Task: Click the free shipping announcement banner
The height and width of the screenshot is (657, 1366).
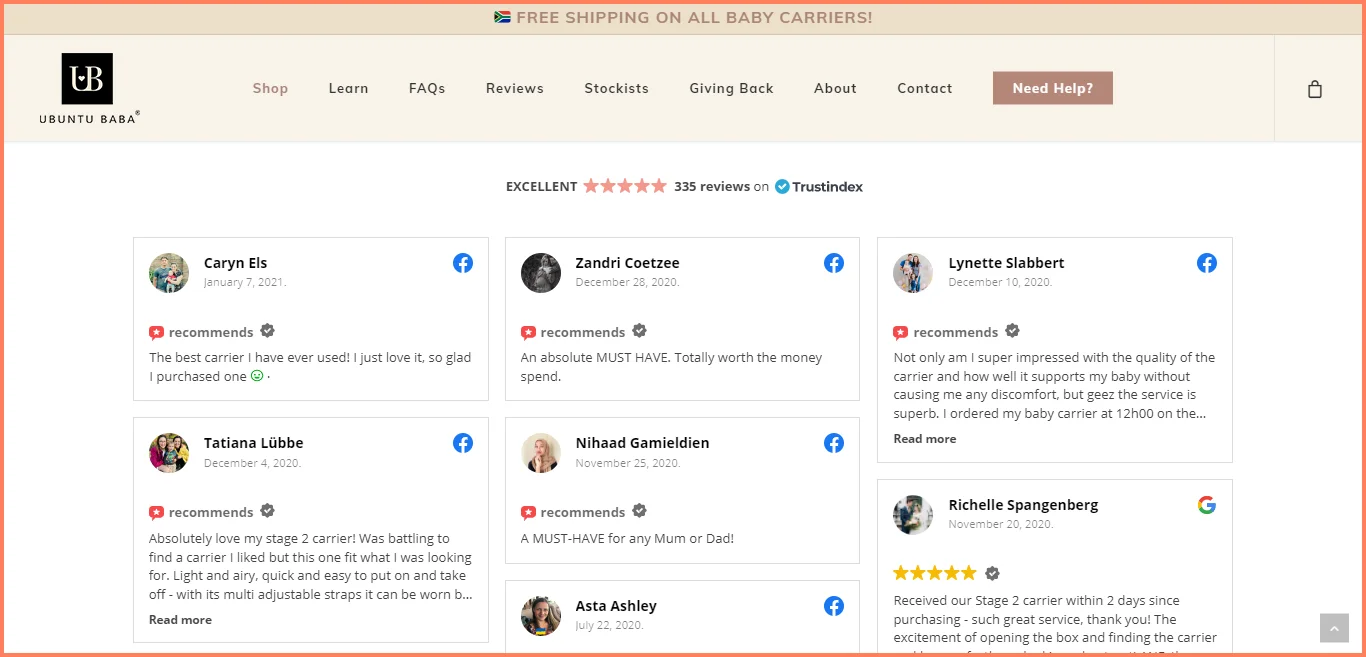Action: pos(683,18)
